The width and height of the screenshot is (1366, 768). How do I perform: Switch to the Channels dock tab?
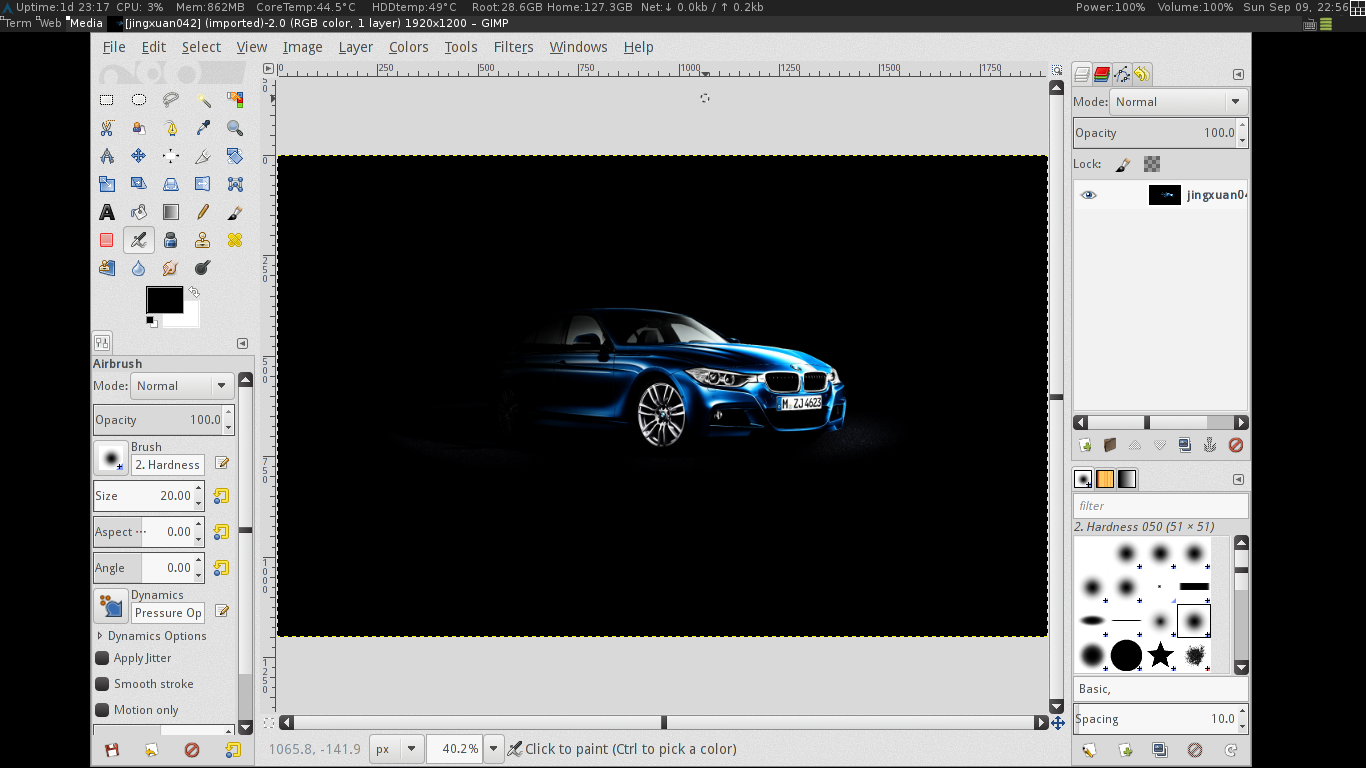tap(1102, 74)
